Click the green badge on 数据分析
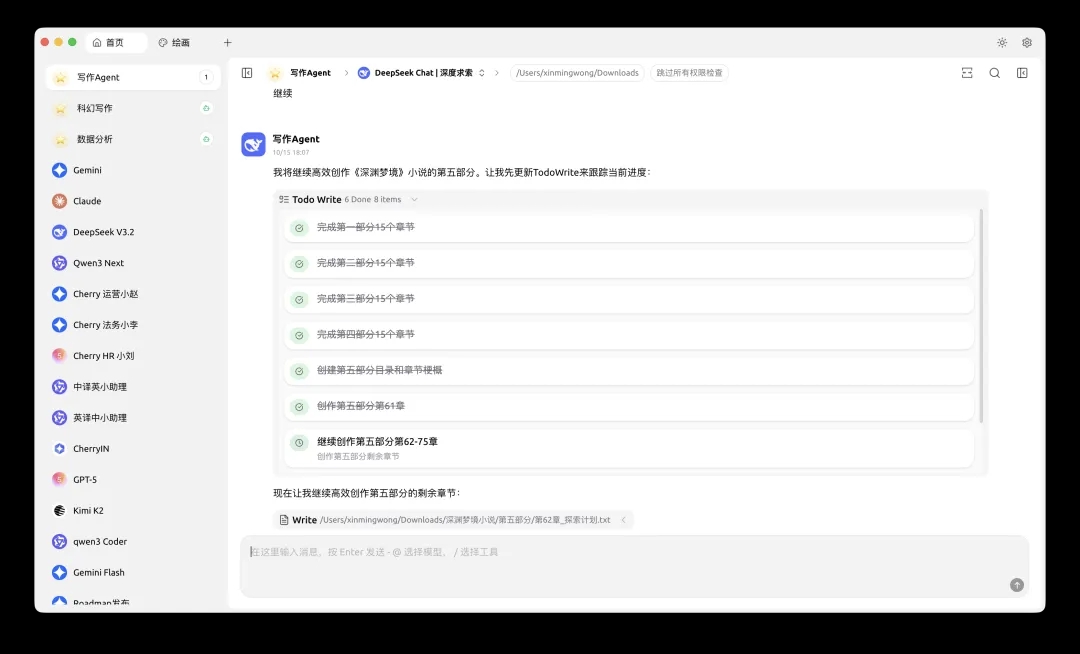1080x654 pixels. click(x=205, y=139)
